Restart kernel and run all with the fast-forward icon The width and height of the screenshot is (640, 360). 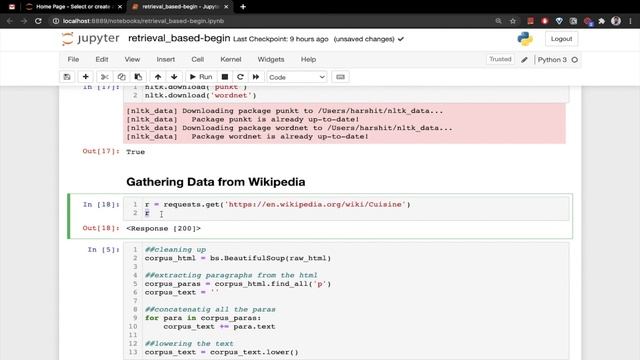tap(256, 77)
